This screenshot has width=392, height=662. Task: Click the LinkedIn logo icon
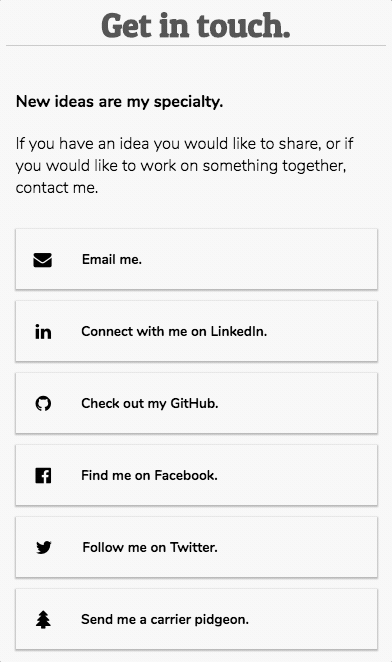pyautogui.click(x=43, y=332)
